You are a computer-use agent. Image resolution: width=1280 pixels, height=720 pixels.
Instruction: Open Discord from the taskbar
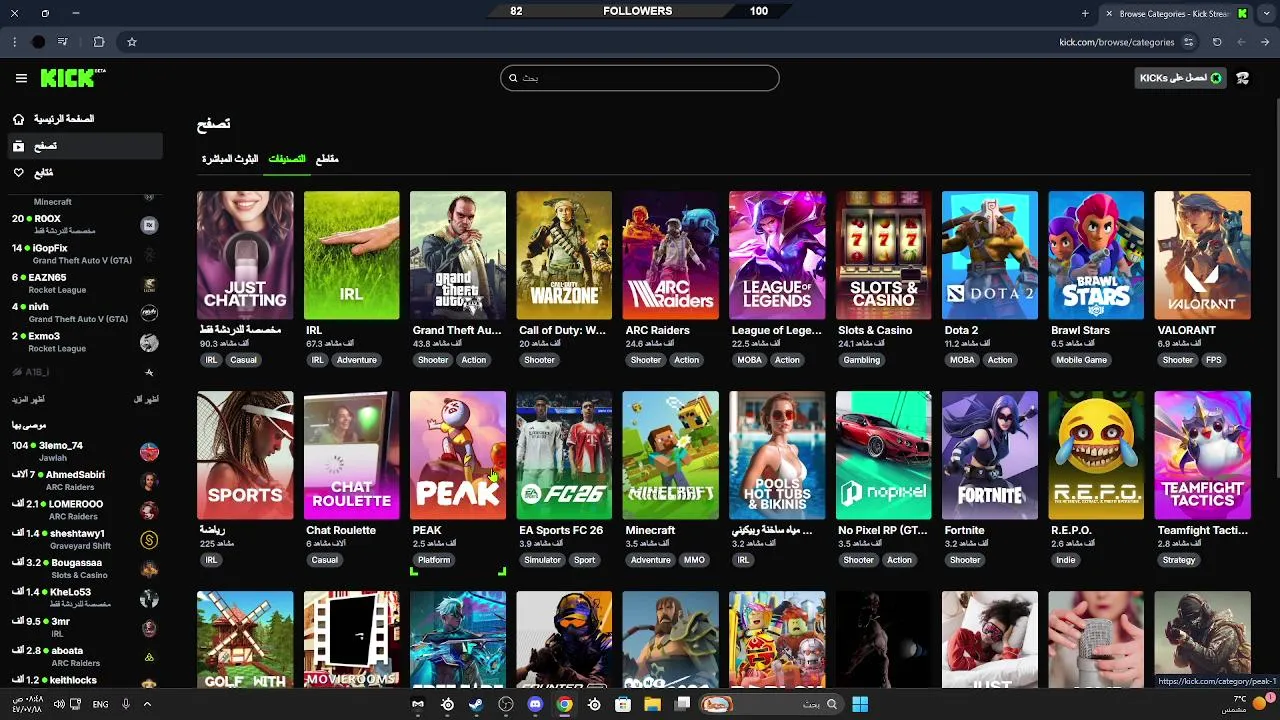click(x=535, y=704)
